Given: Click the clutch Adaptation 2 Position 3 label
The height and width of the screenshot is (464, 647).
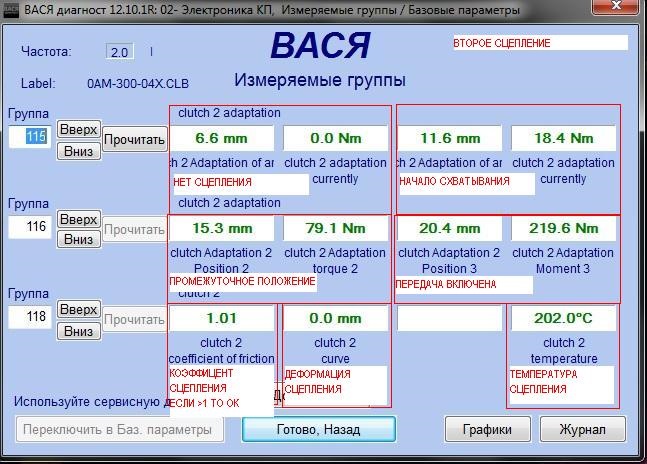Looking at the screenshot, I should [449, 261].
